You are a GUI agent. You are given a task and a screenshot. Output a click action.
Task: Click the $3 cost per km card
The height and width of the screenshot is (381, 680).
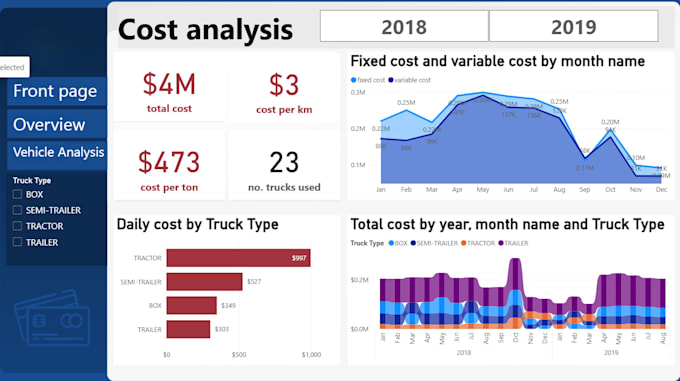pos(284,87)
